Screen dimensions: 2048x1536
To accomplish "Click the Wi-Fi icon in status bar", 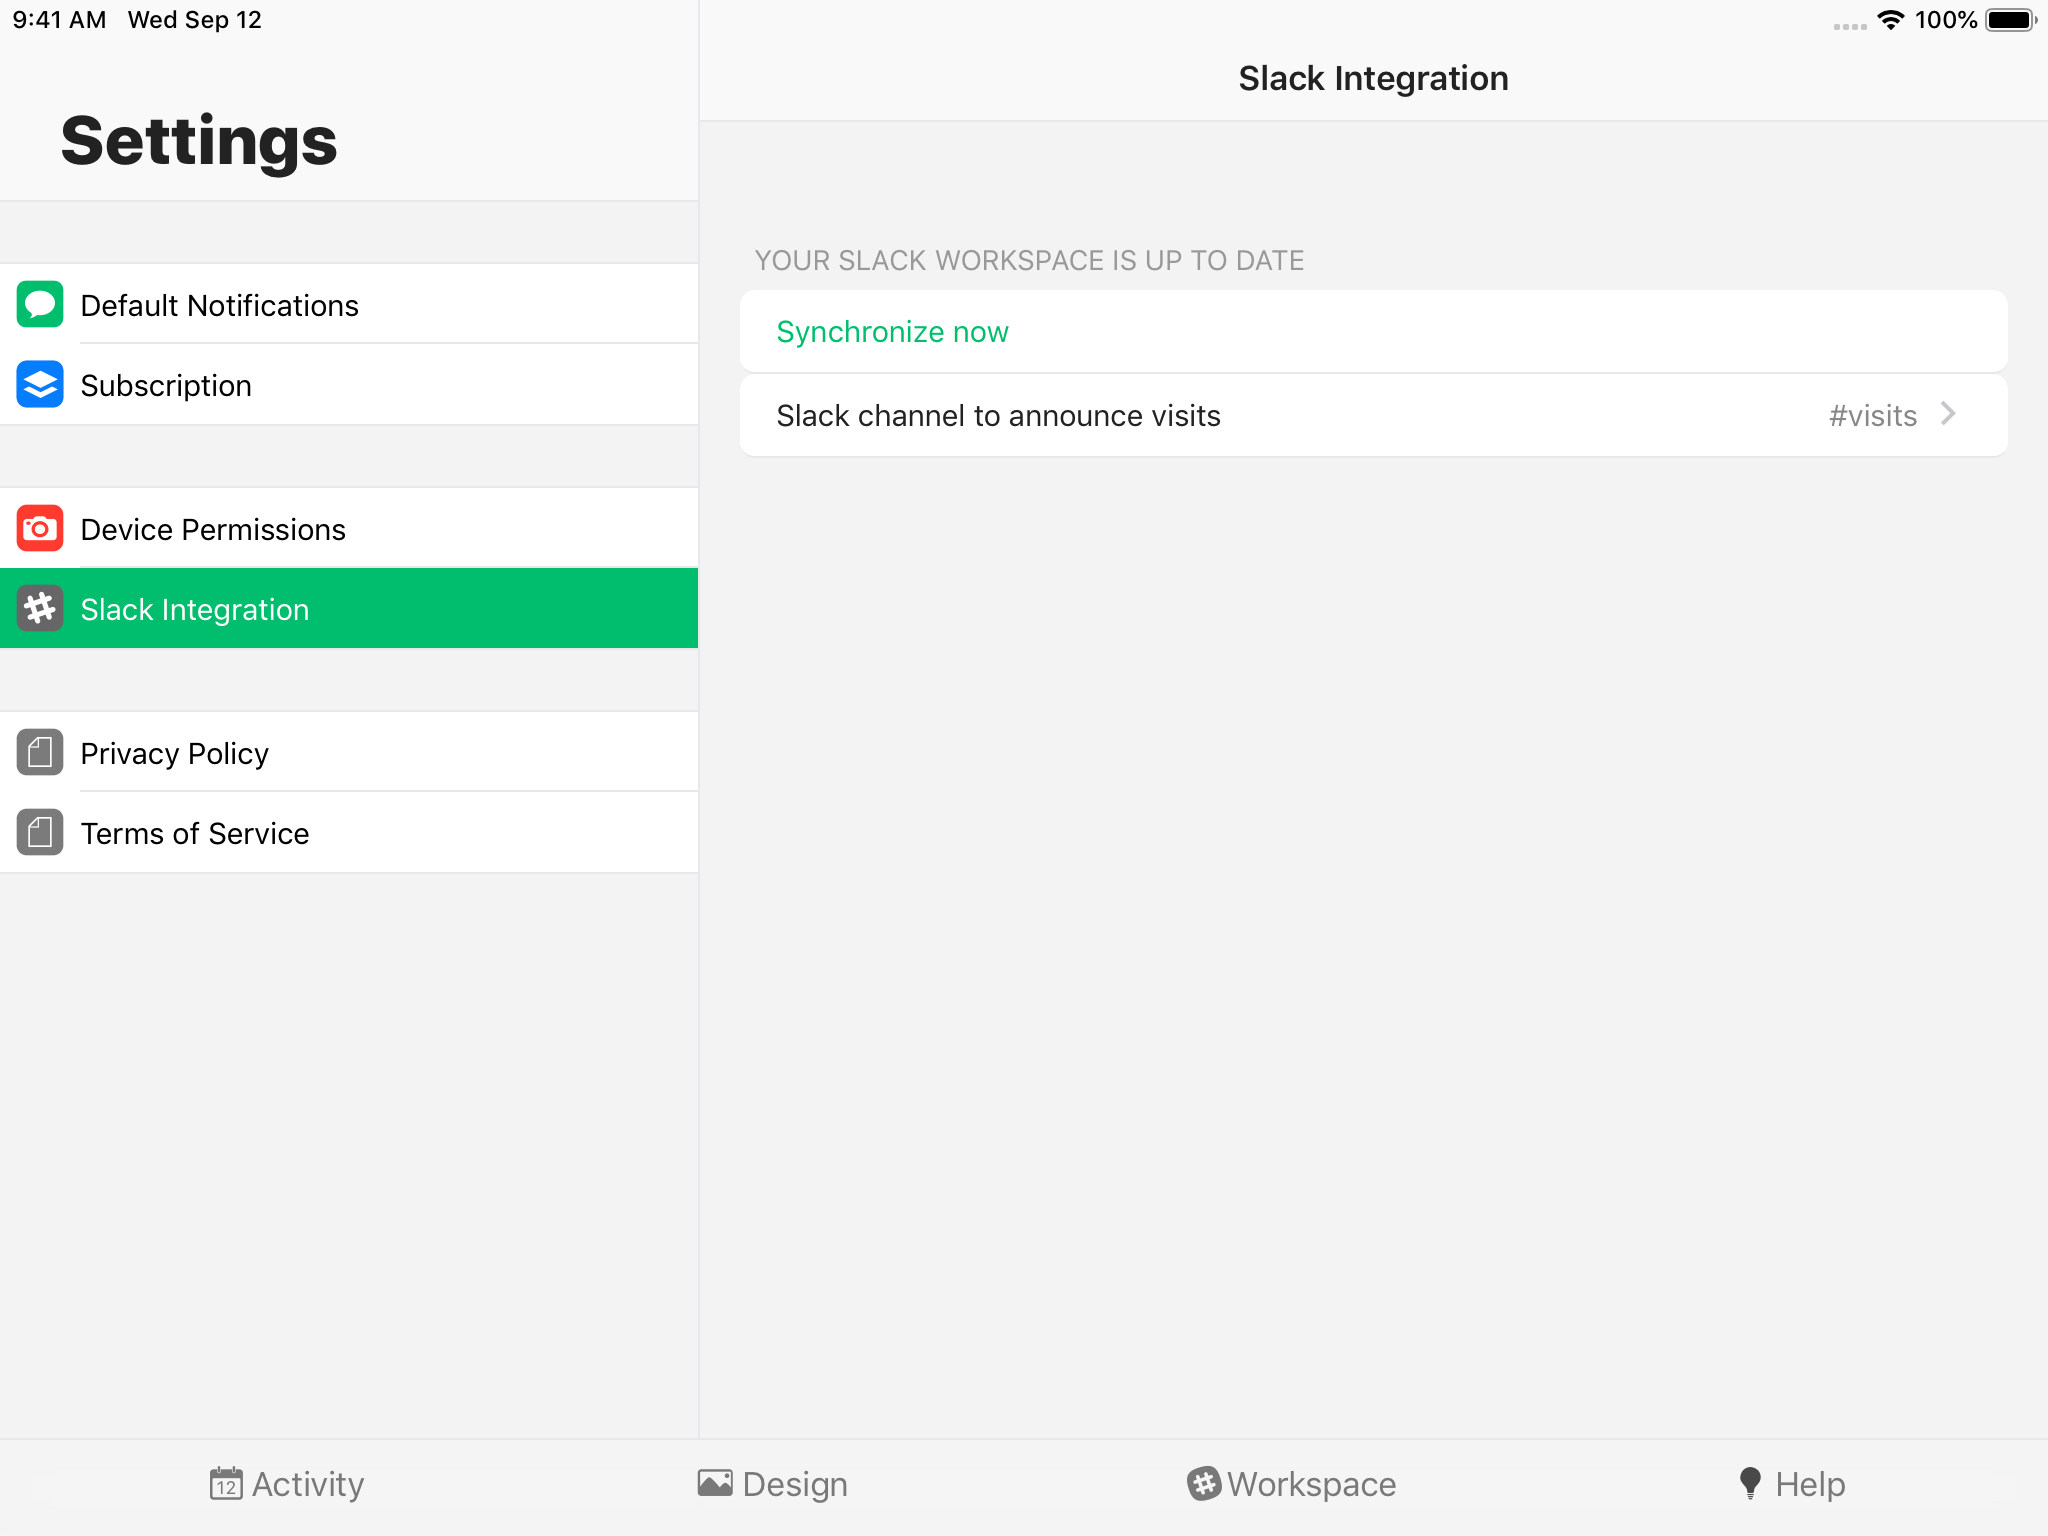I will click(x=1890, y=20).
